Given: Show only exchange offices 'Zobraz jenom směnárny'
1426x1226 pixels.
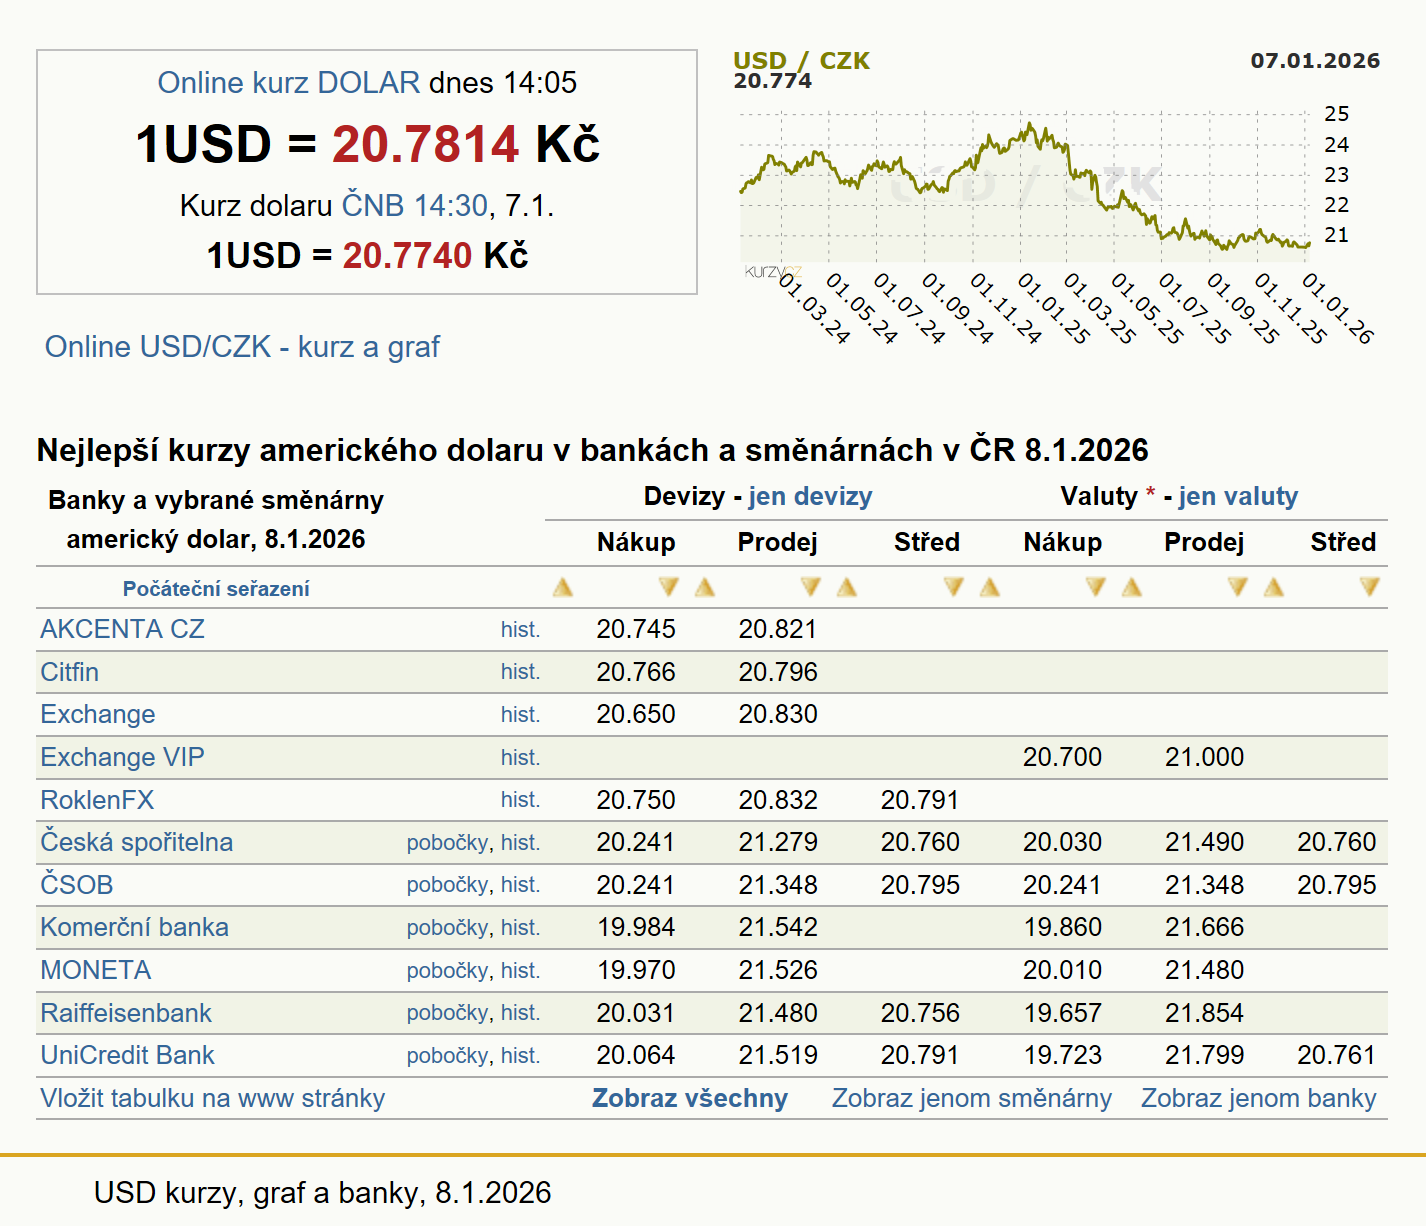Looking at the screenshot, I should pos(971,1098).
